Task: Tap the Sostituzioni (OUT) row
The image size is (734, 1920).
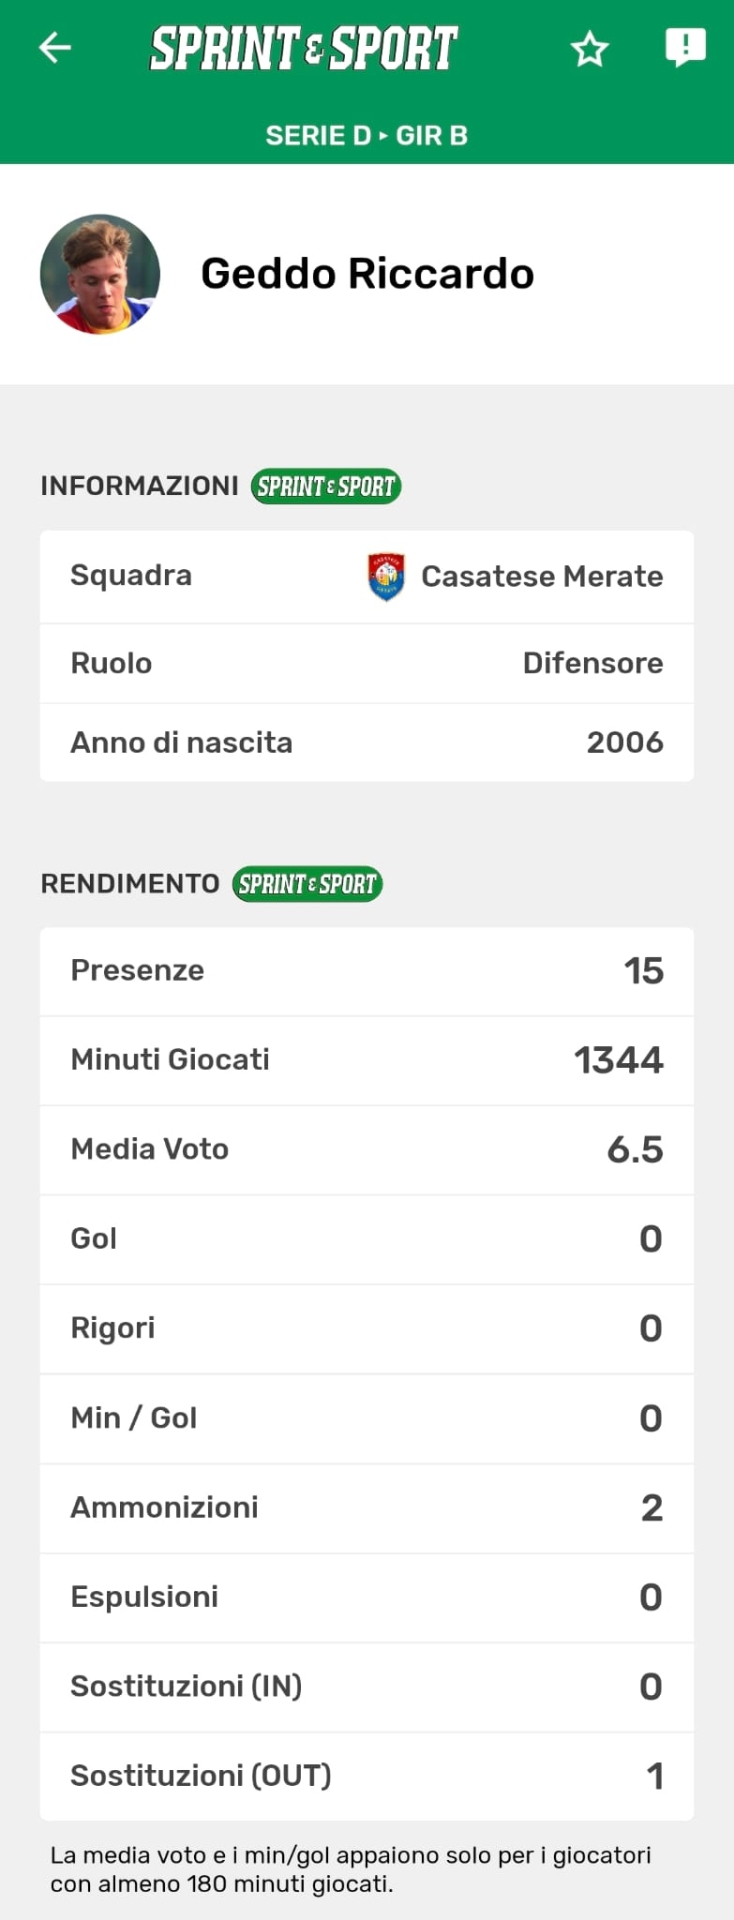Action: tap(366, 1776)
